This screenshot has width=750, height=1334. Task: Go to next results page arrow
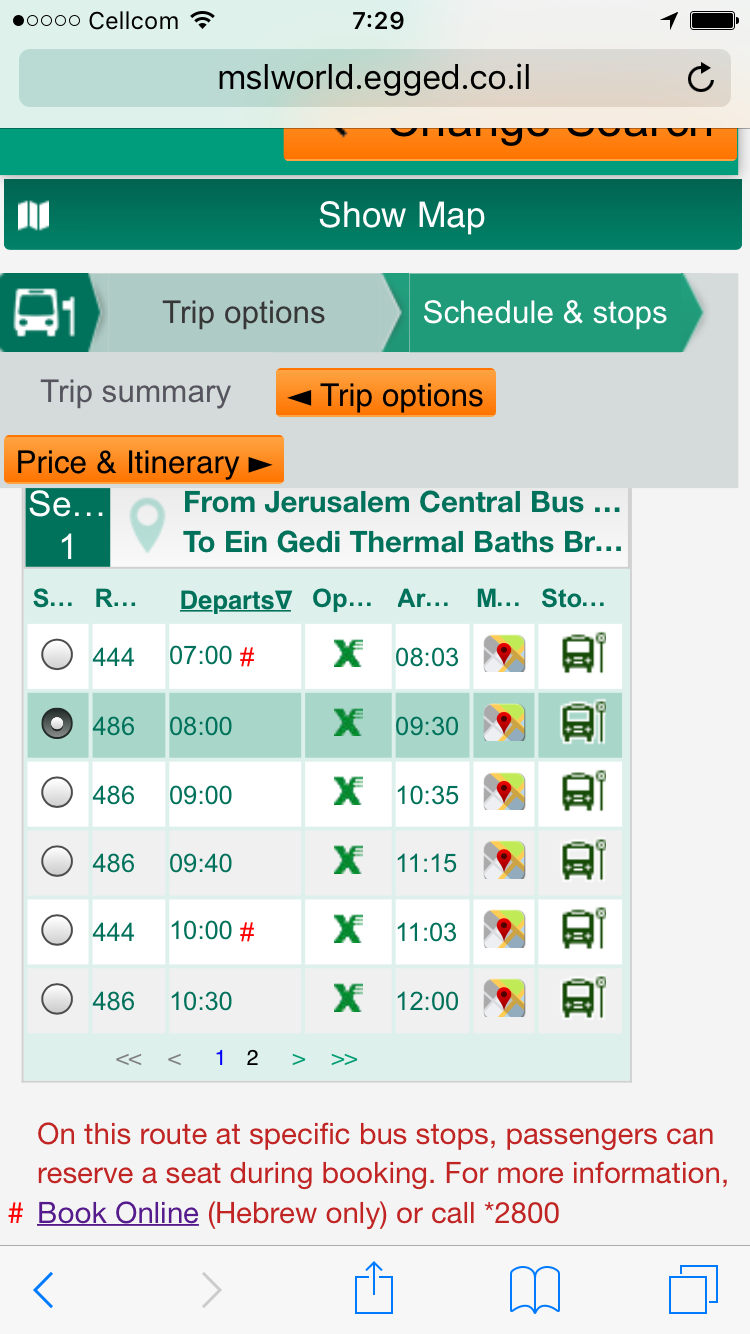click(x=298, y=1059)
